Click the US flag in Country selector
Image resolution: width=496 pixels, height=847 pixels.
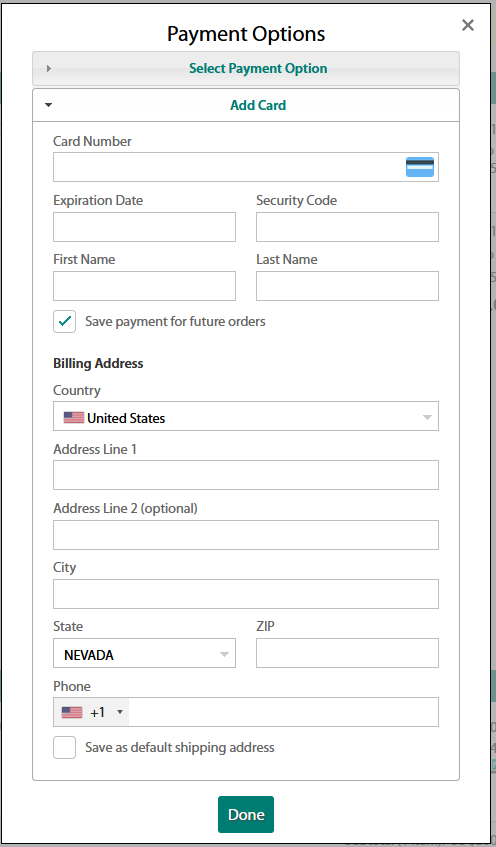pos(74,418)
